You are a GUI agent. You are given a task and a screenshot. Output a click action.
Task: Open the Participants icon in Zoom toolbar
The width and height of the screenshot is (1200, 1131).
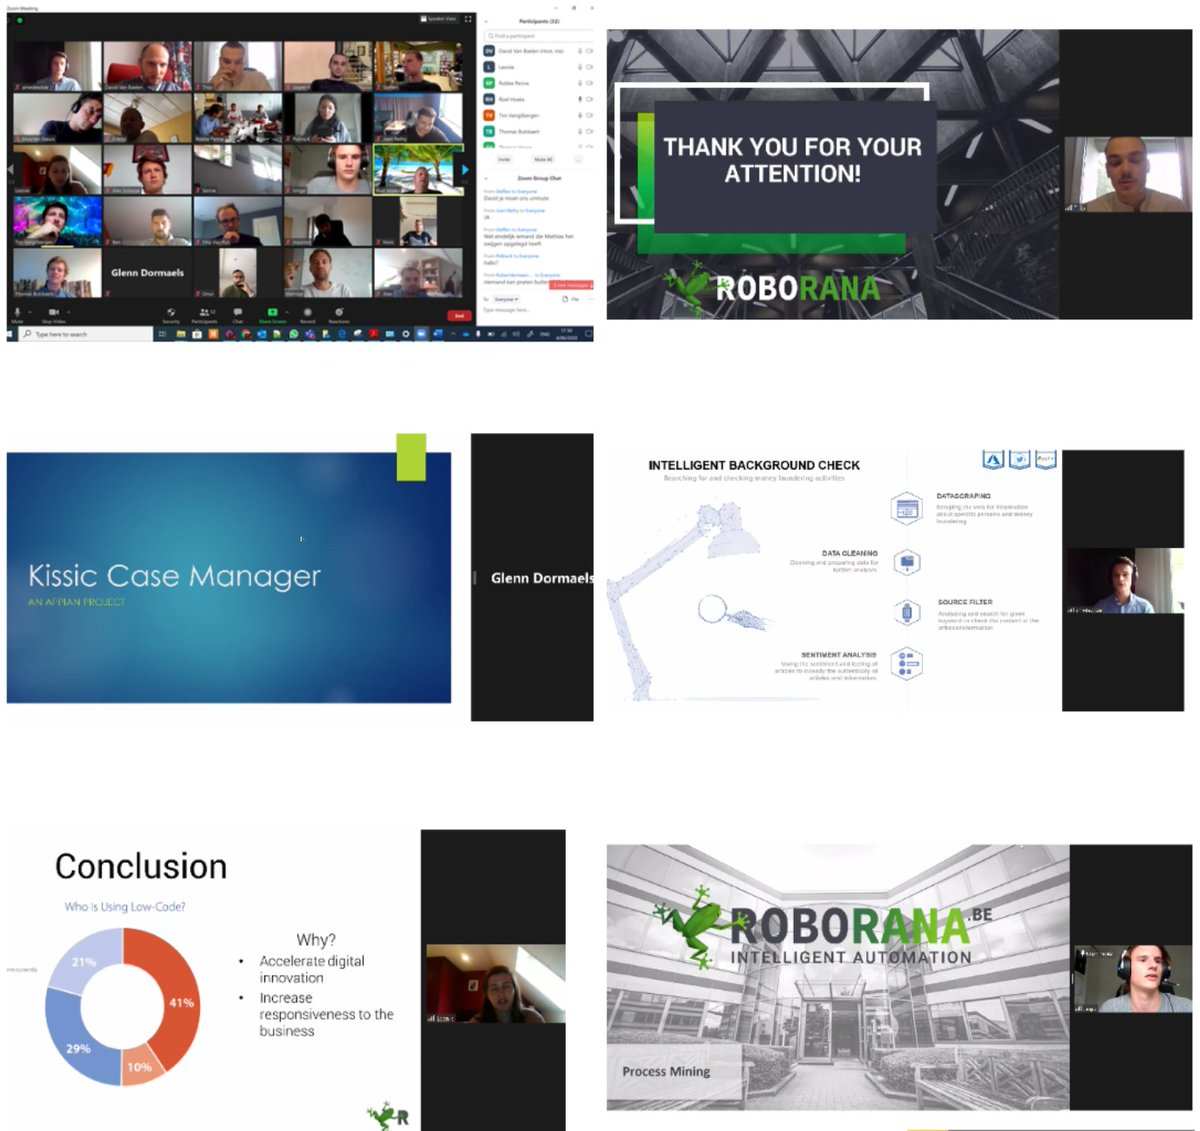(x=204, y=312)
